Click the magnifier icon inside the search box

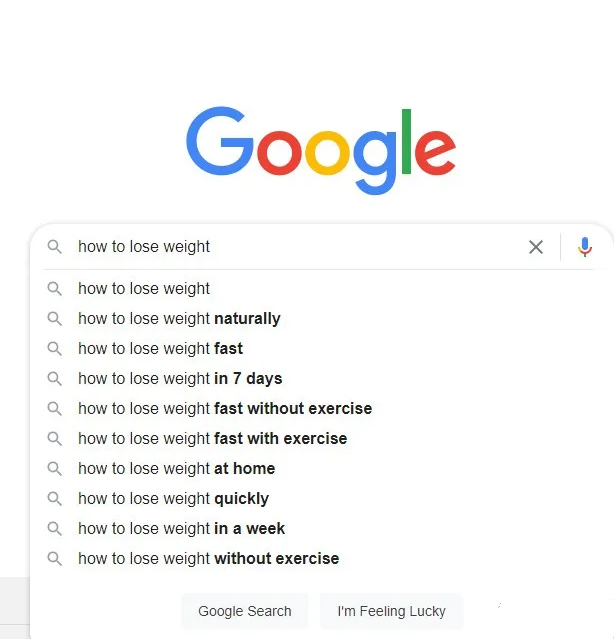coord(55,247)
